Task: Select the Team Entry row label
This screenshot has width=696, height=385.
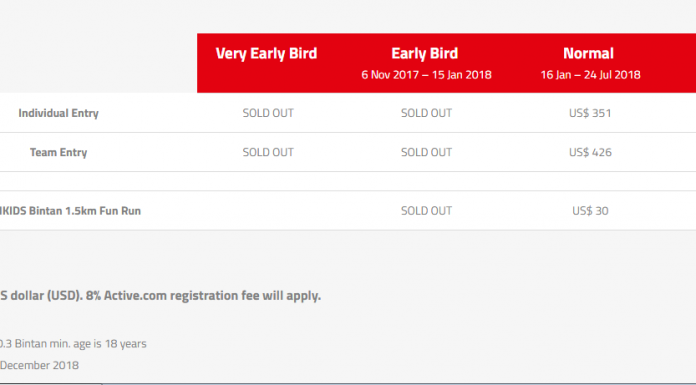Action: pos(58,152)
